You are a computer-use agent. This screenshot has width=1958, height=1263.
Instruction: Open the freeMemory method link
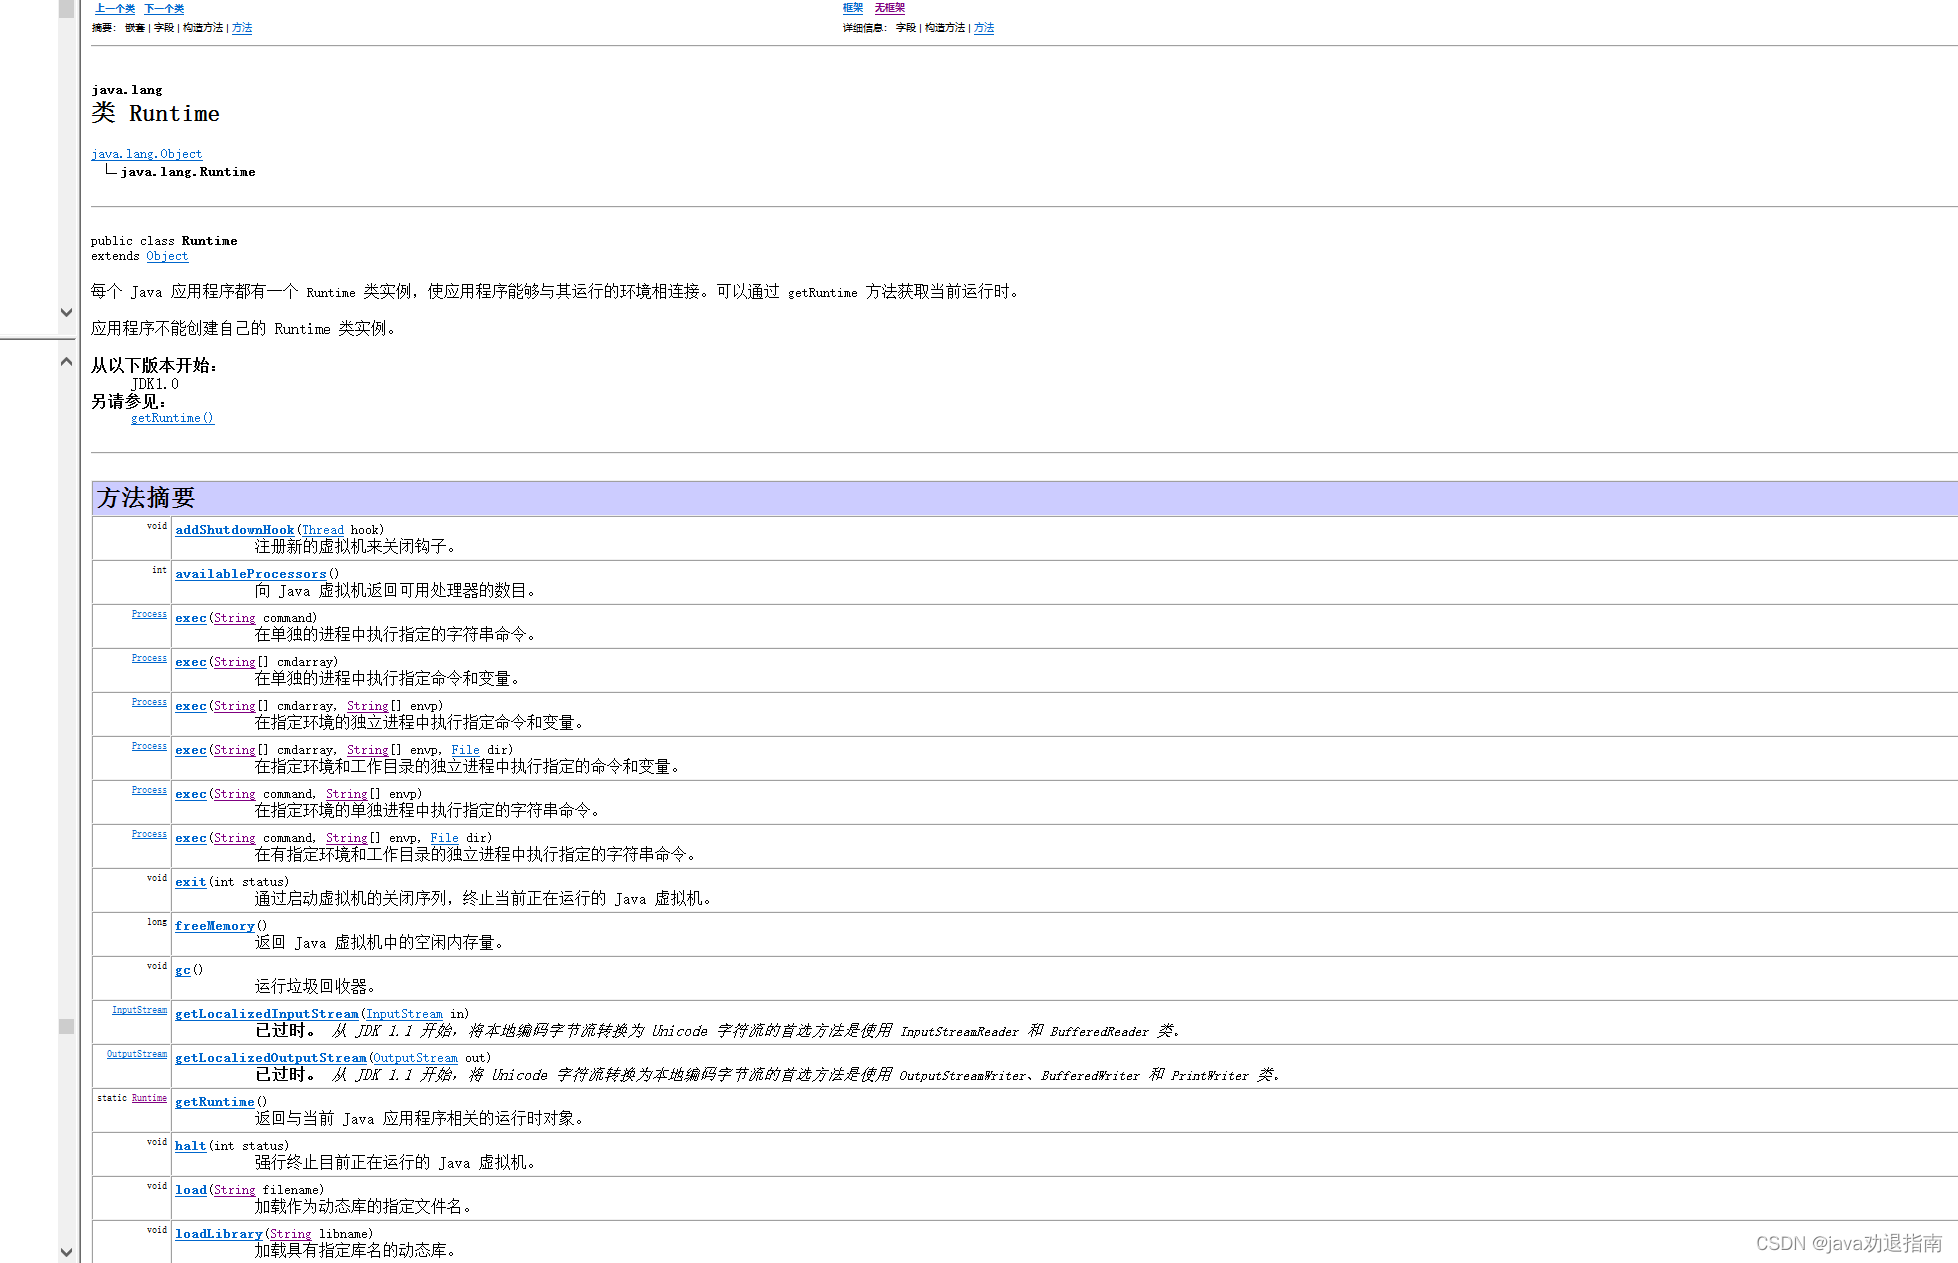pos(214,926)
